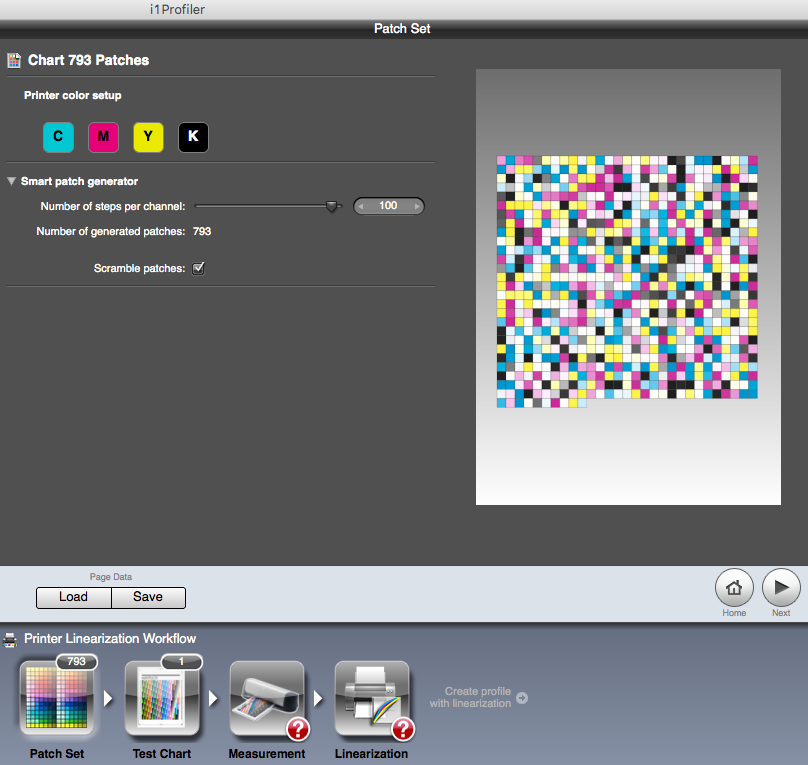Select the Magenta ink color swatch
The image size is (808, 765).
coord(103,137)
